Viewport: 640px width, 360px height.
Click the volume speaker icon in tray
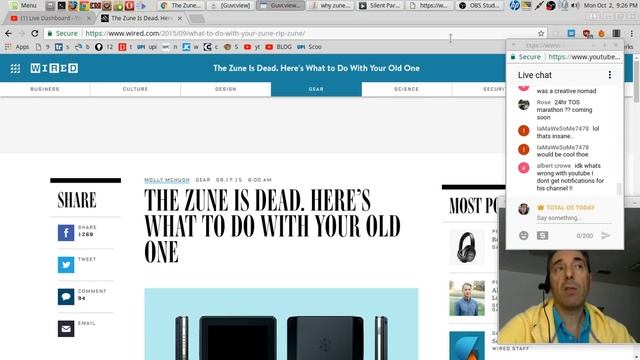(575, 5)
